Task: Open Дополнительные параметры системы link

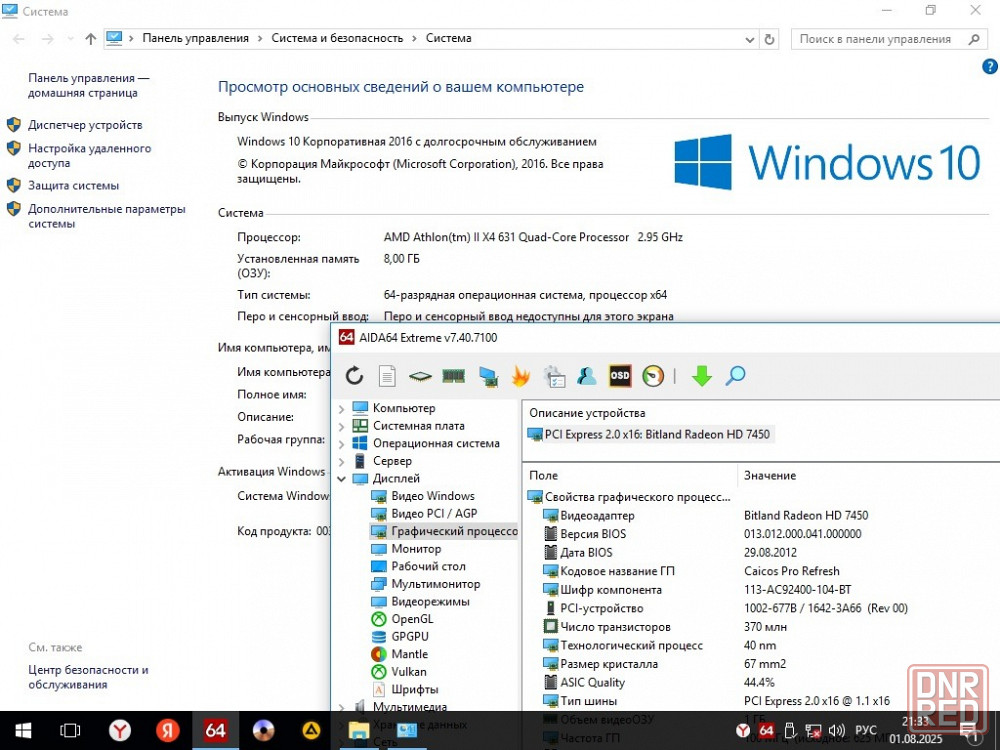Action: [x=107, y=216]
